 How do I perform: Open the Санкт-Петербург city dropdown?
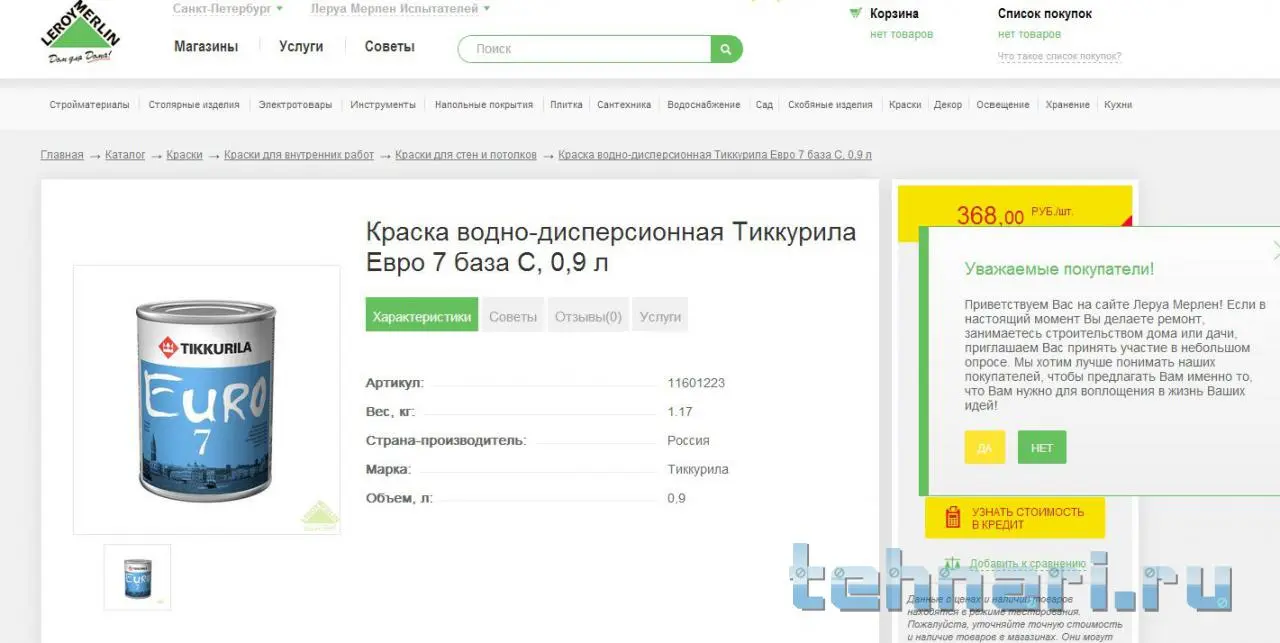point(227,9)
